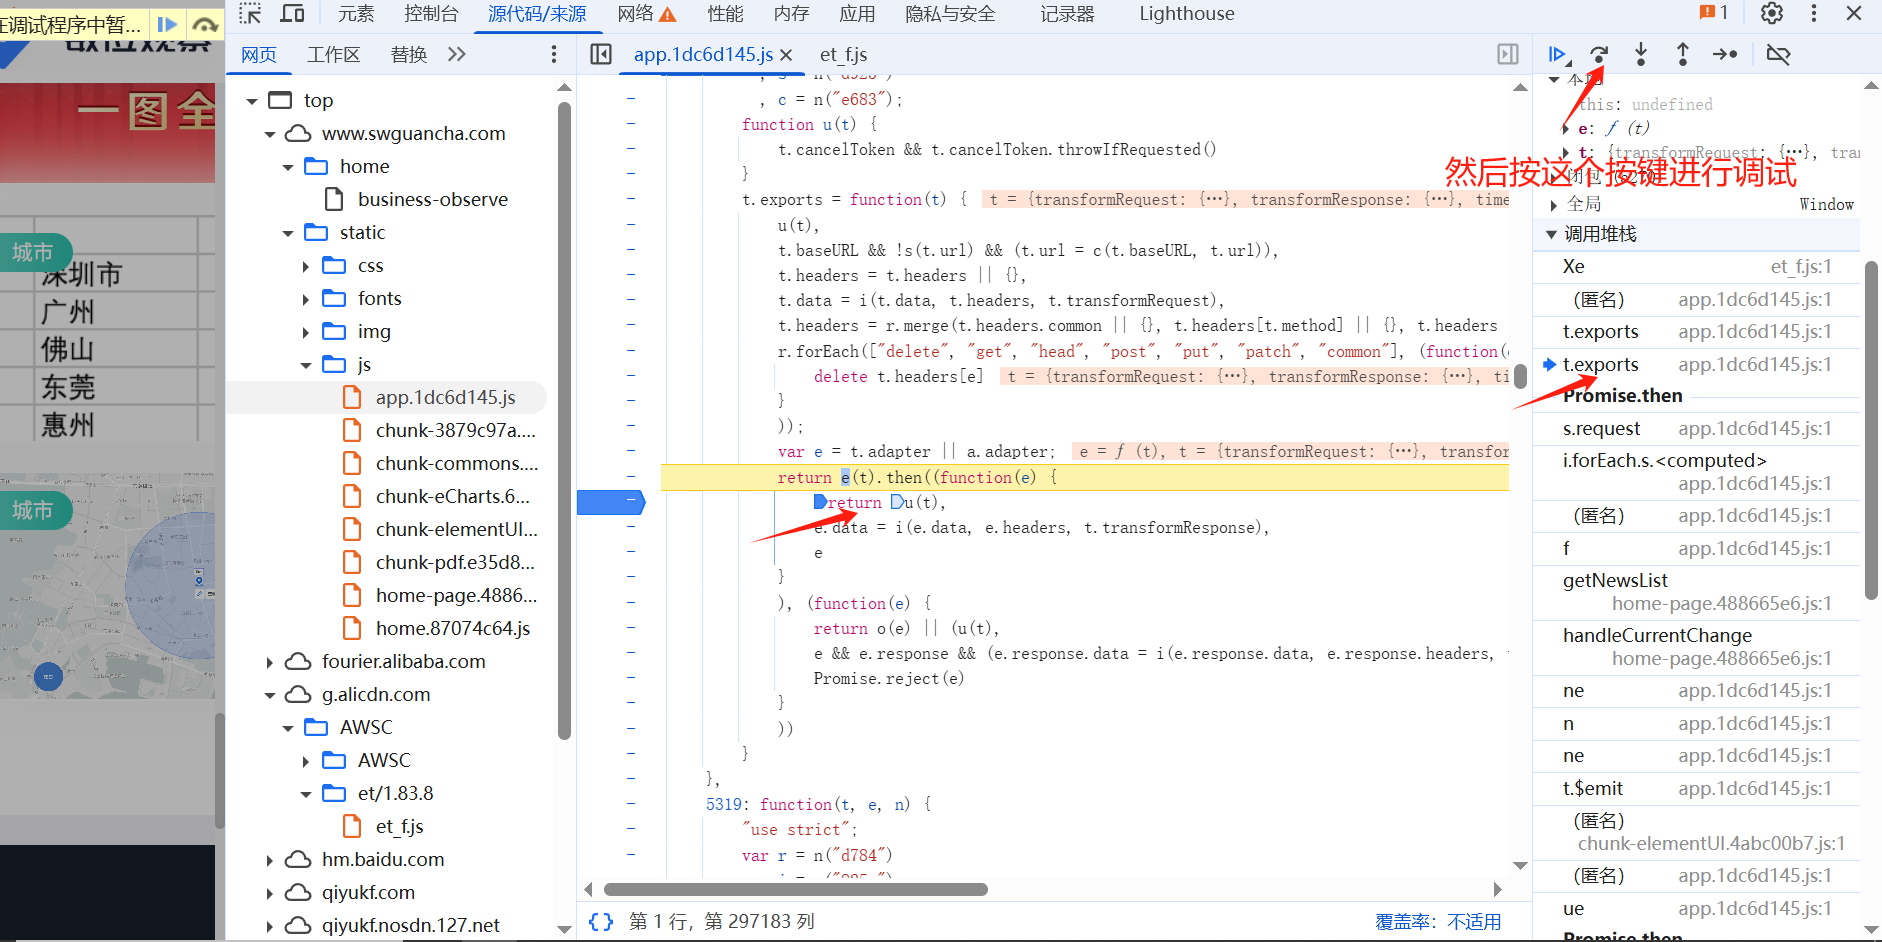Select handleCurrentChange call stack frame
The height and width of the screenshot is (942, 1882).
tap(1697, 647)
